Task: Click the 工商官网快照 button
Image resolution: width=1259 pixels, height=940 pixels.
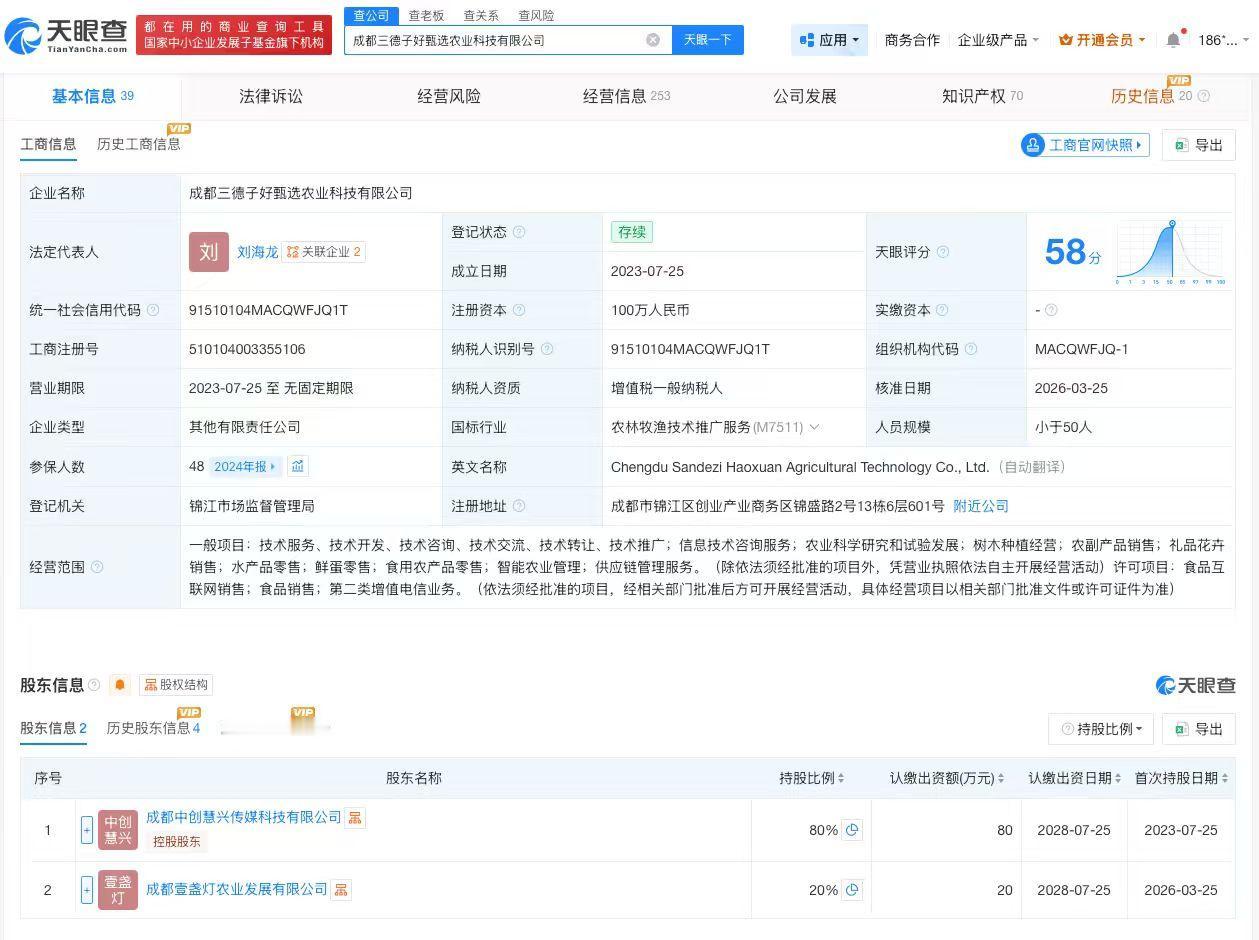Action: click(x=1085, y=145)
